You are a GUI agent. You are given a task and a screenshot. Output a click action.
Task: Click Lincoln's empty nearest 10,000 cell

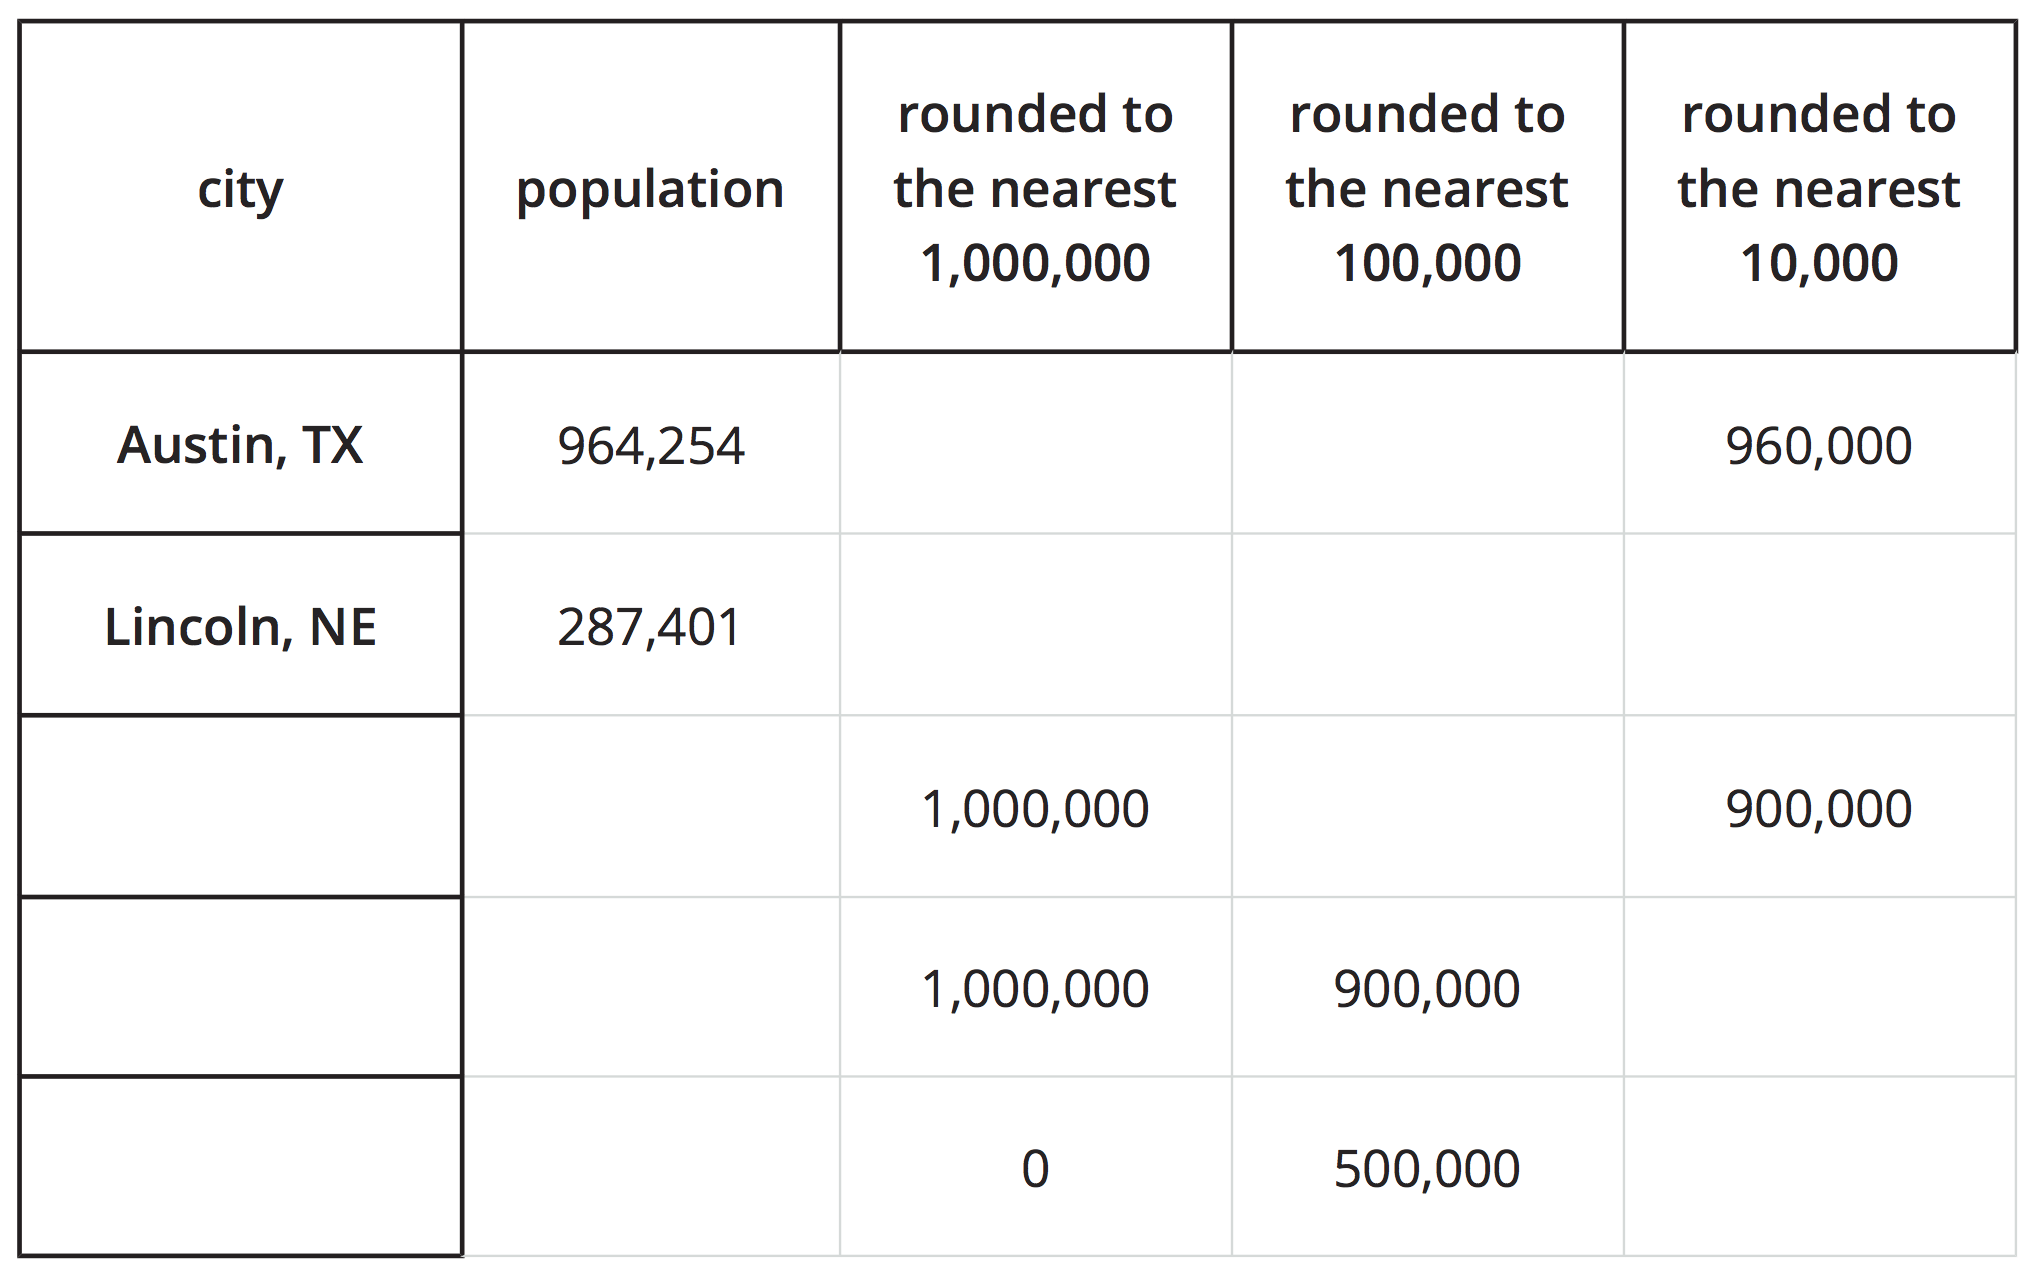1819,627
